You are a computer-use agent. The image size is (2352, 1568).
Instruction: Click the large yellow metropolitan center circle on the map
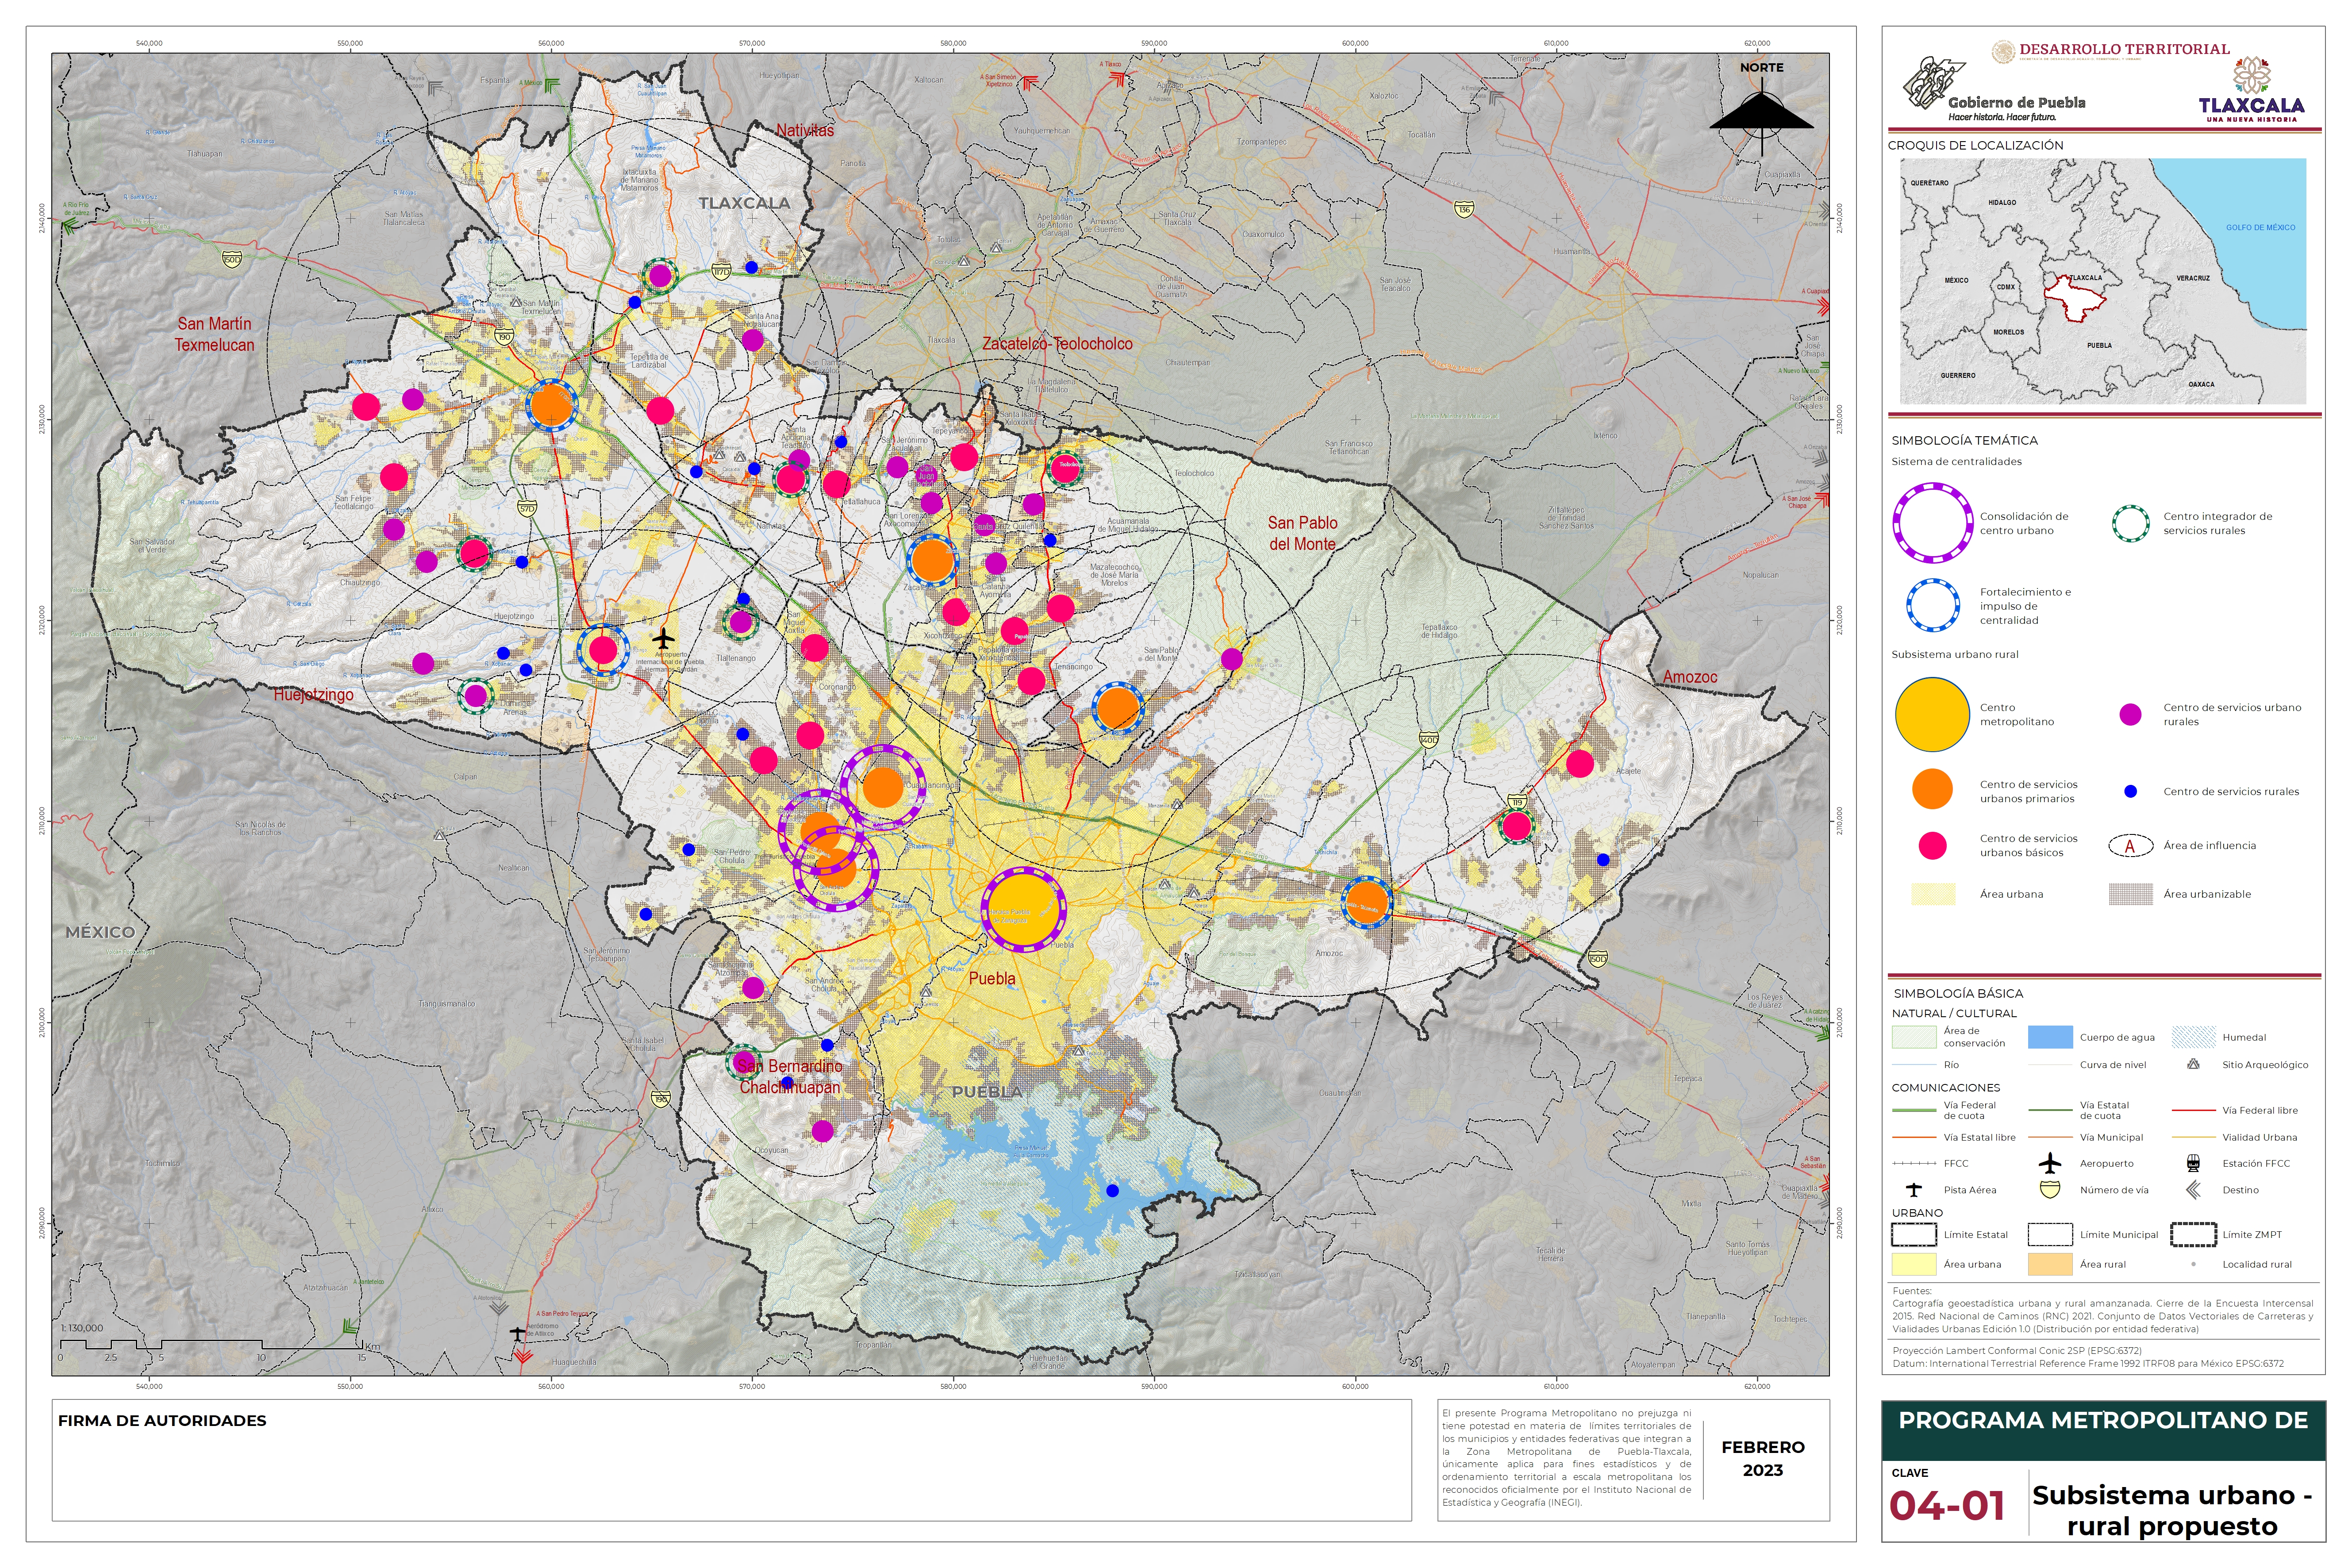click(1023, 909)
